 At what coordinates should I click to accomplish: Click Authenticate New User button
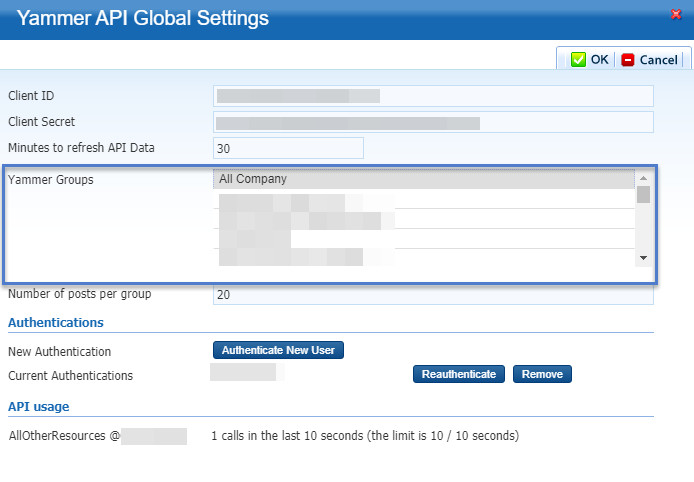coord(278,350)
